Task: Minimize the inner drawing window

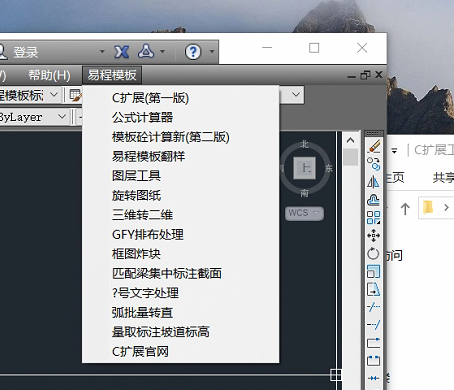Action: pyautogui.click(x=352, y=76)
